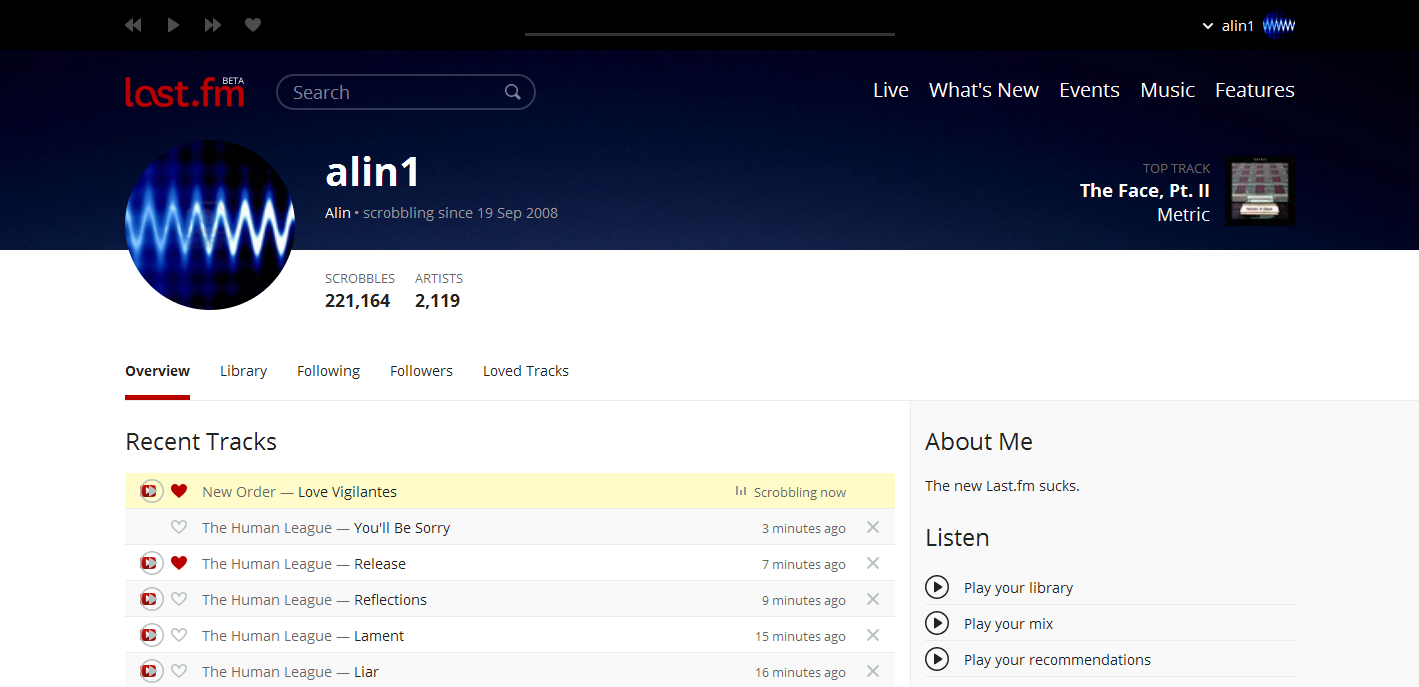Start Play your mix
1419x687 pixels.
tap(1008, 623)
